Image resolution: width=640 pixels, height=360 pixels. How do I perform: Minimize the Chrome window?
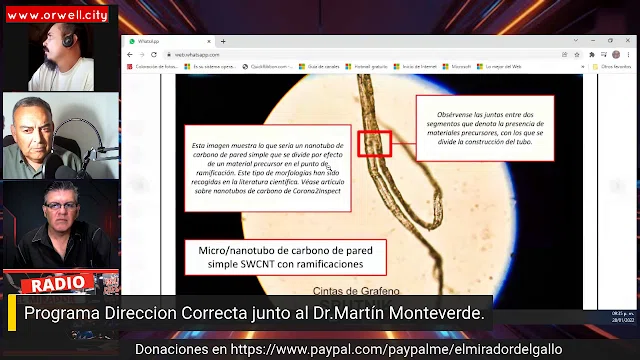click(593, 40)
